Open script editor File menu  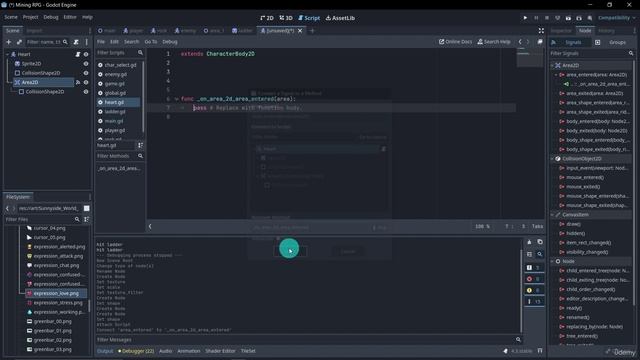[x=101, y=42]
